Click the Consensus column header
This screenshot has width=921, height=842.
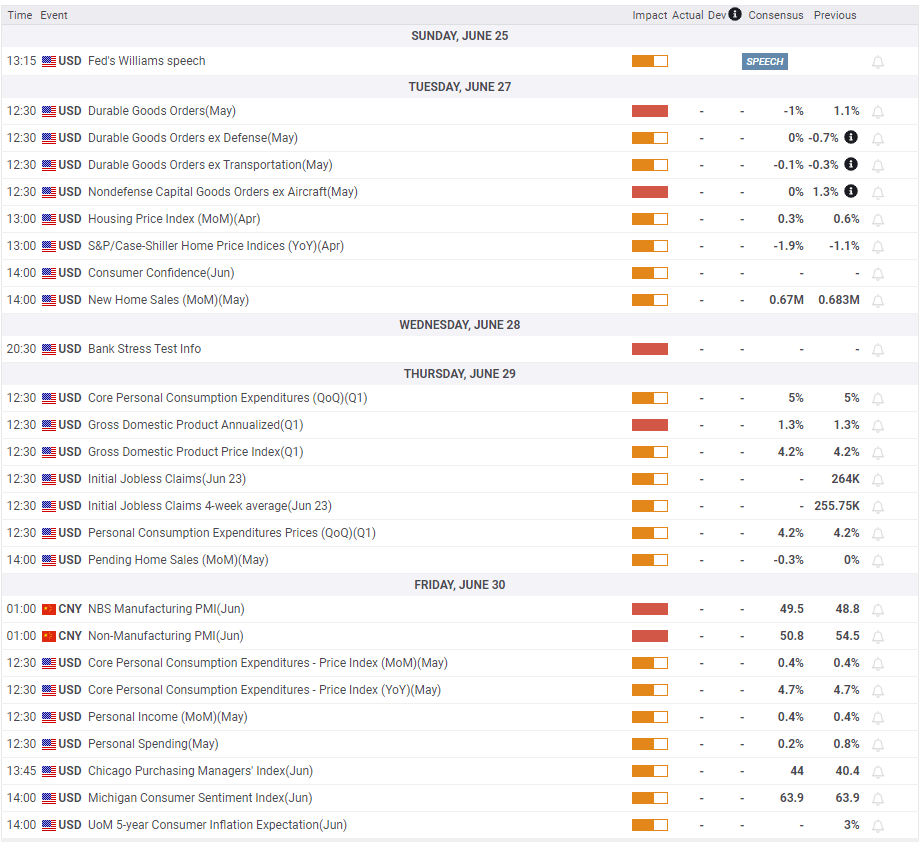coord(775,15)
